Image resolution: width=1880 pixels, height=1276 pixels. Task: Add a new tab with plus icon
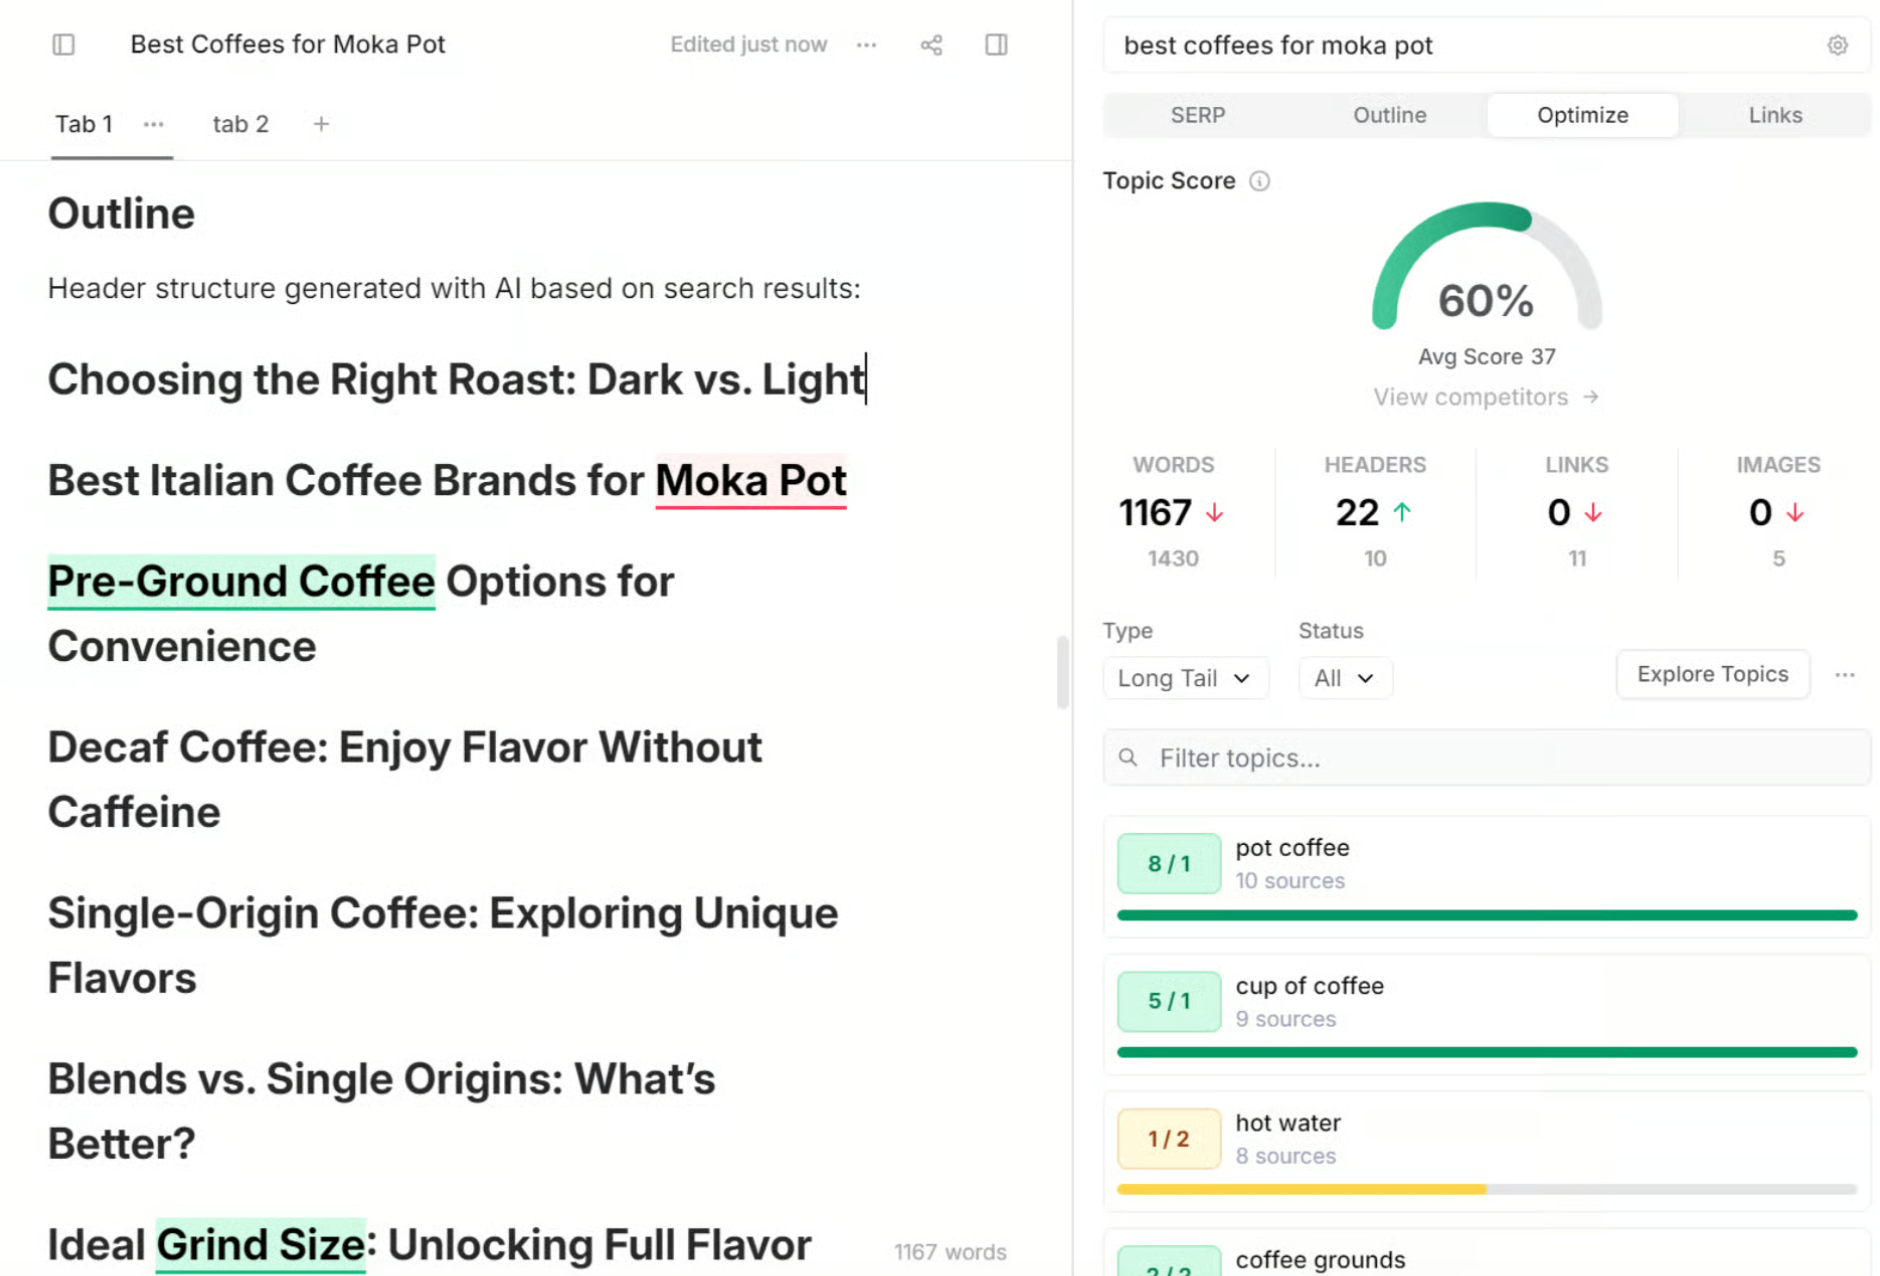coord(321,124)
